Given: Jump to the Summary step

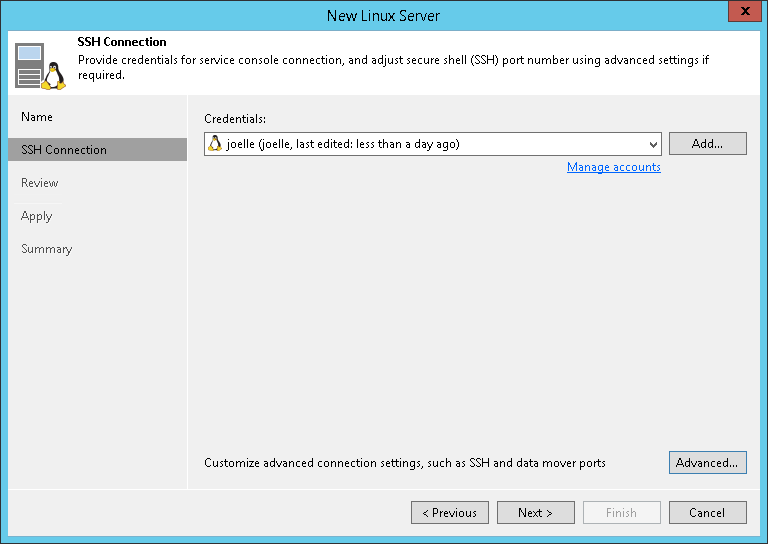Looking at the screenshot, I should point(47,249).
